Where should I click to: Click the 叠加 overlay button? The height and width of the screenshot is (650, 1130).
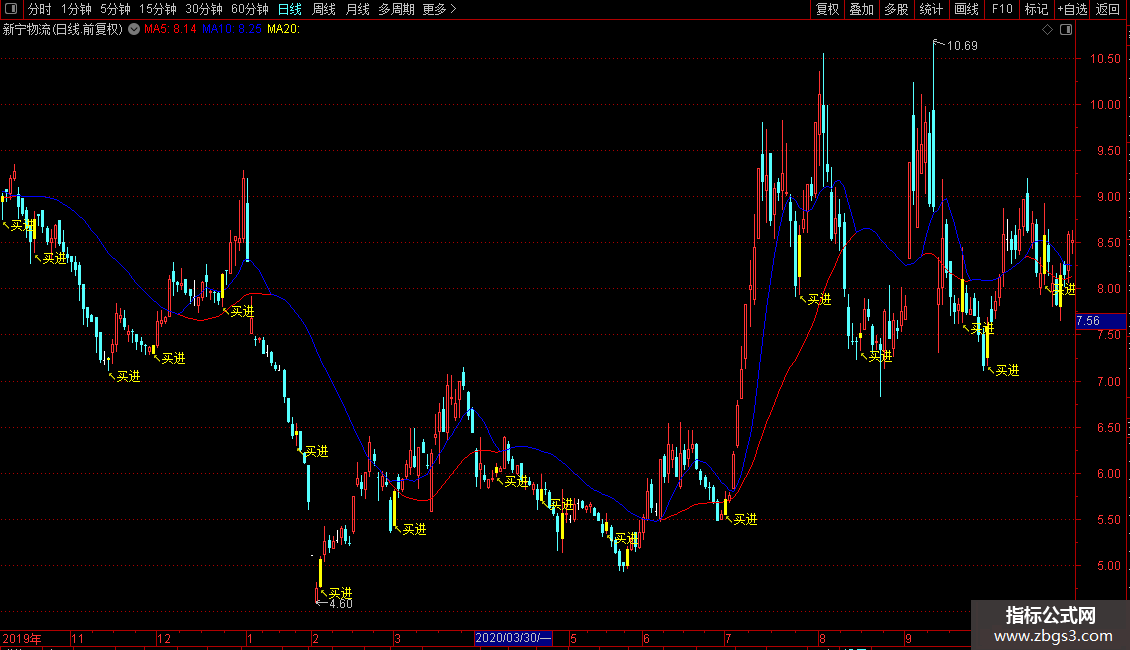tap(861, 9)
